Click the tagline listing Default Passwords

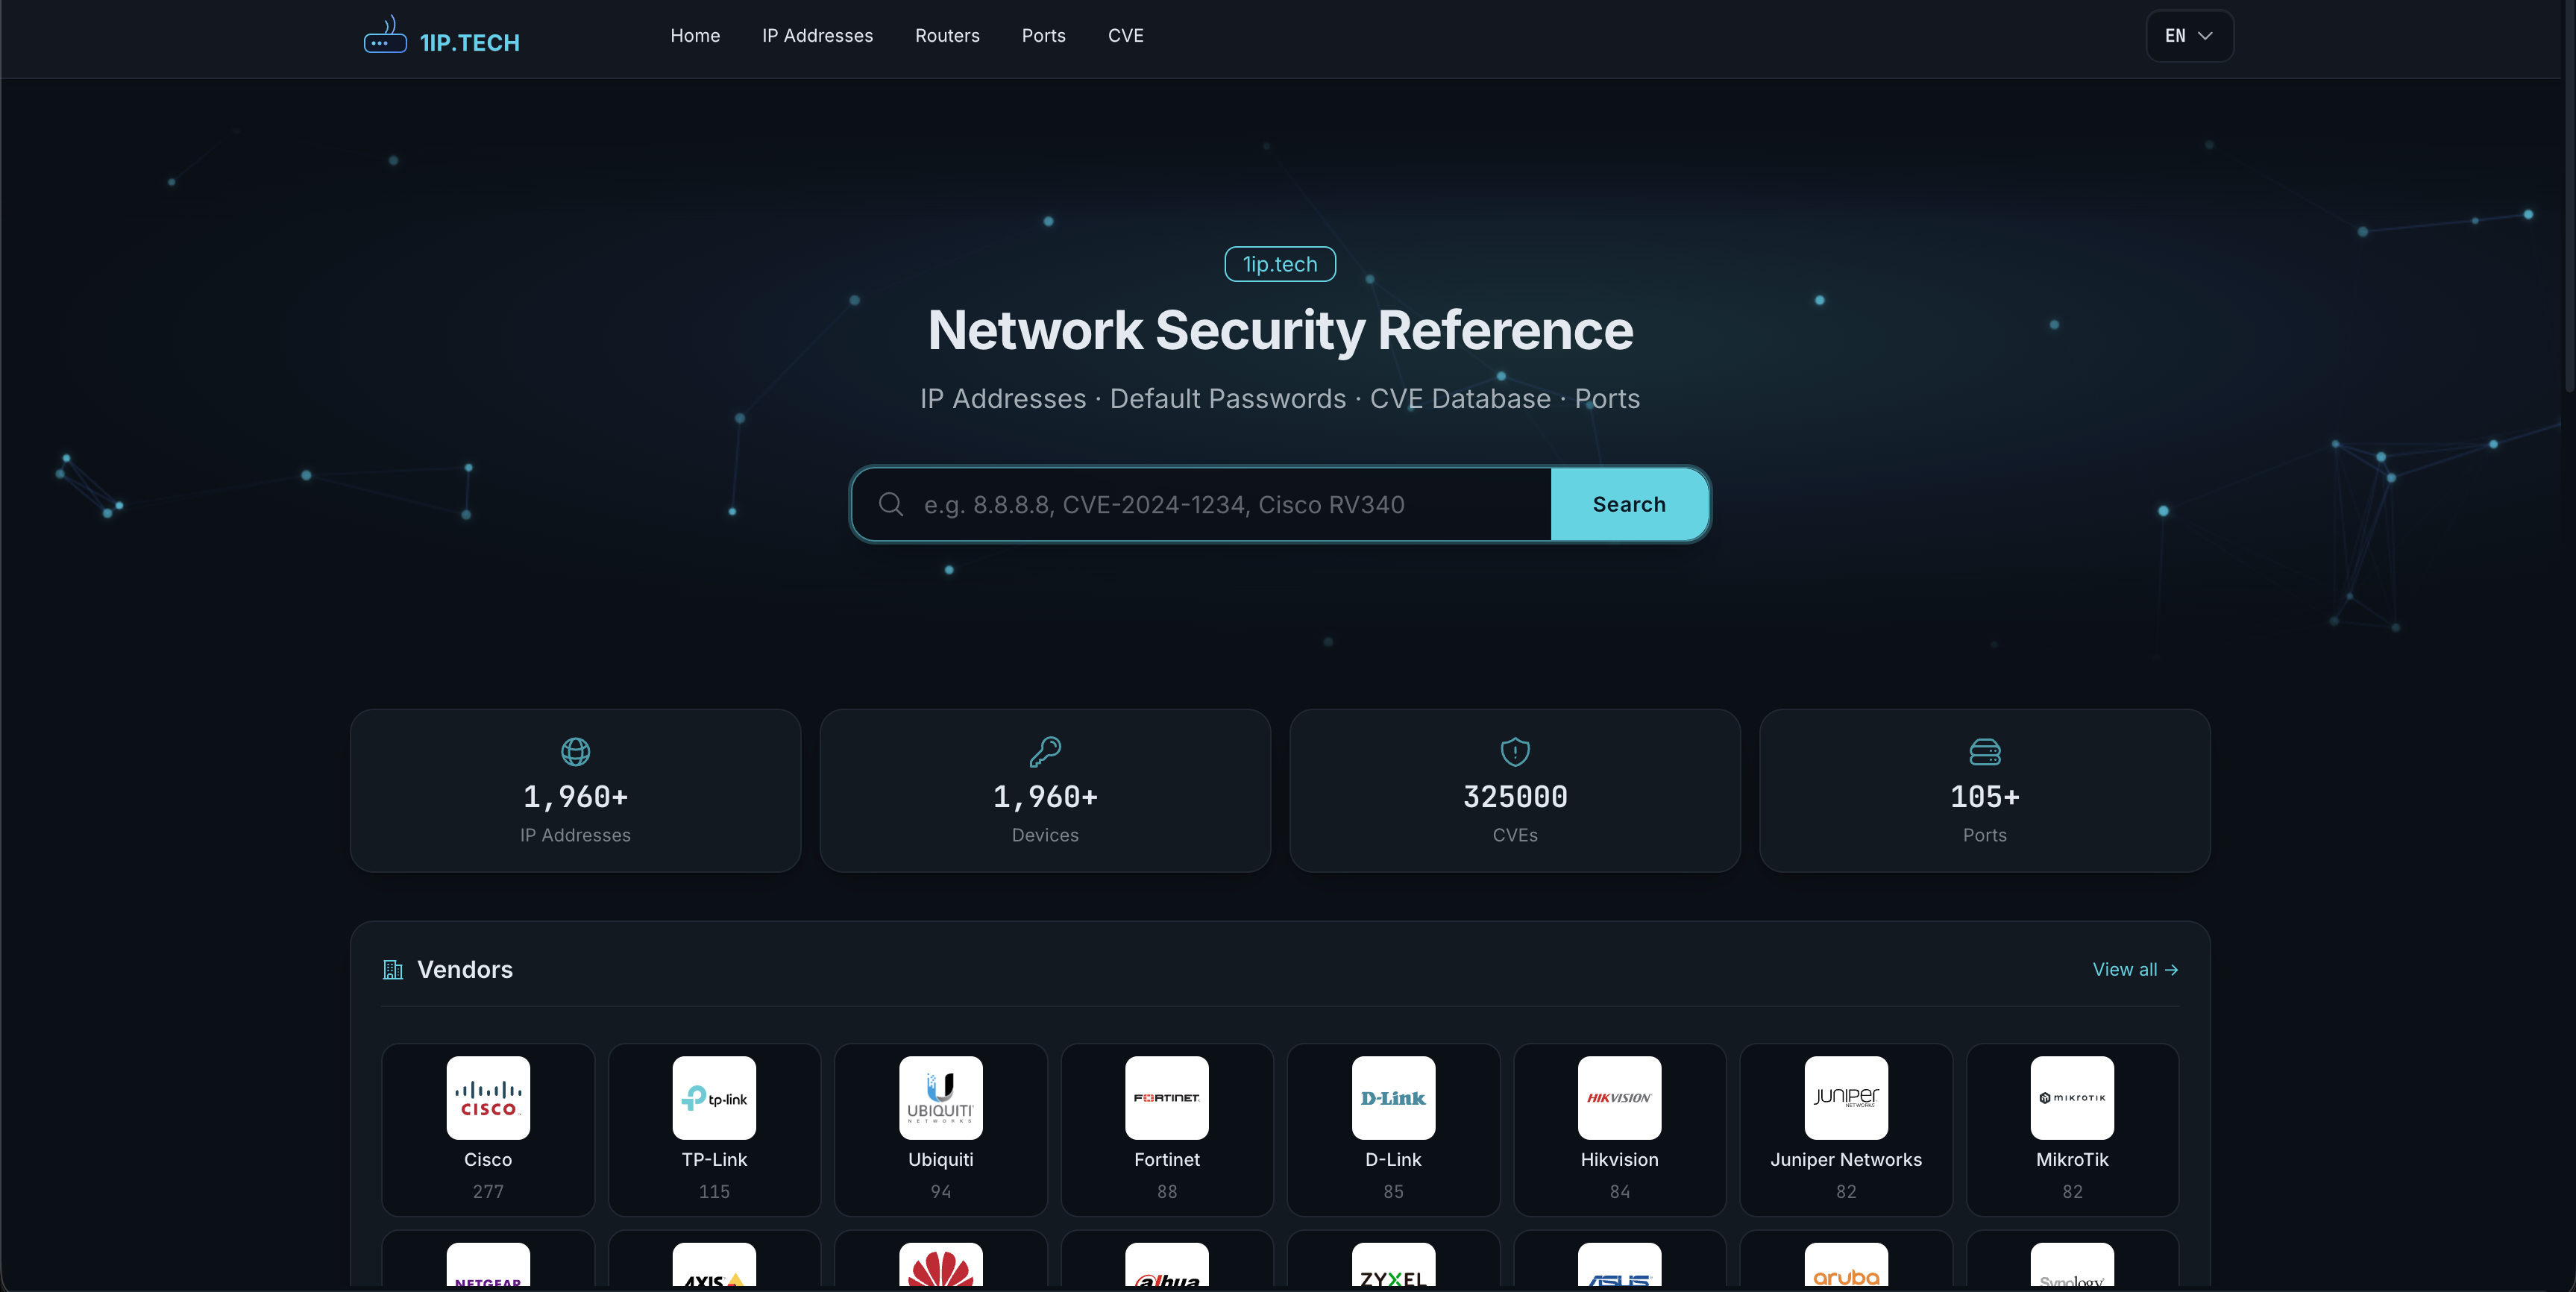tap(1280, 398)
